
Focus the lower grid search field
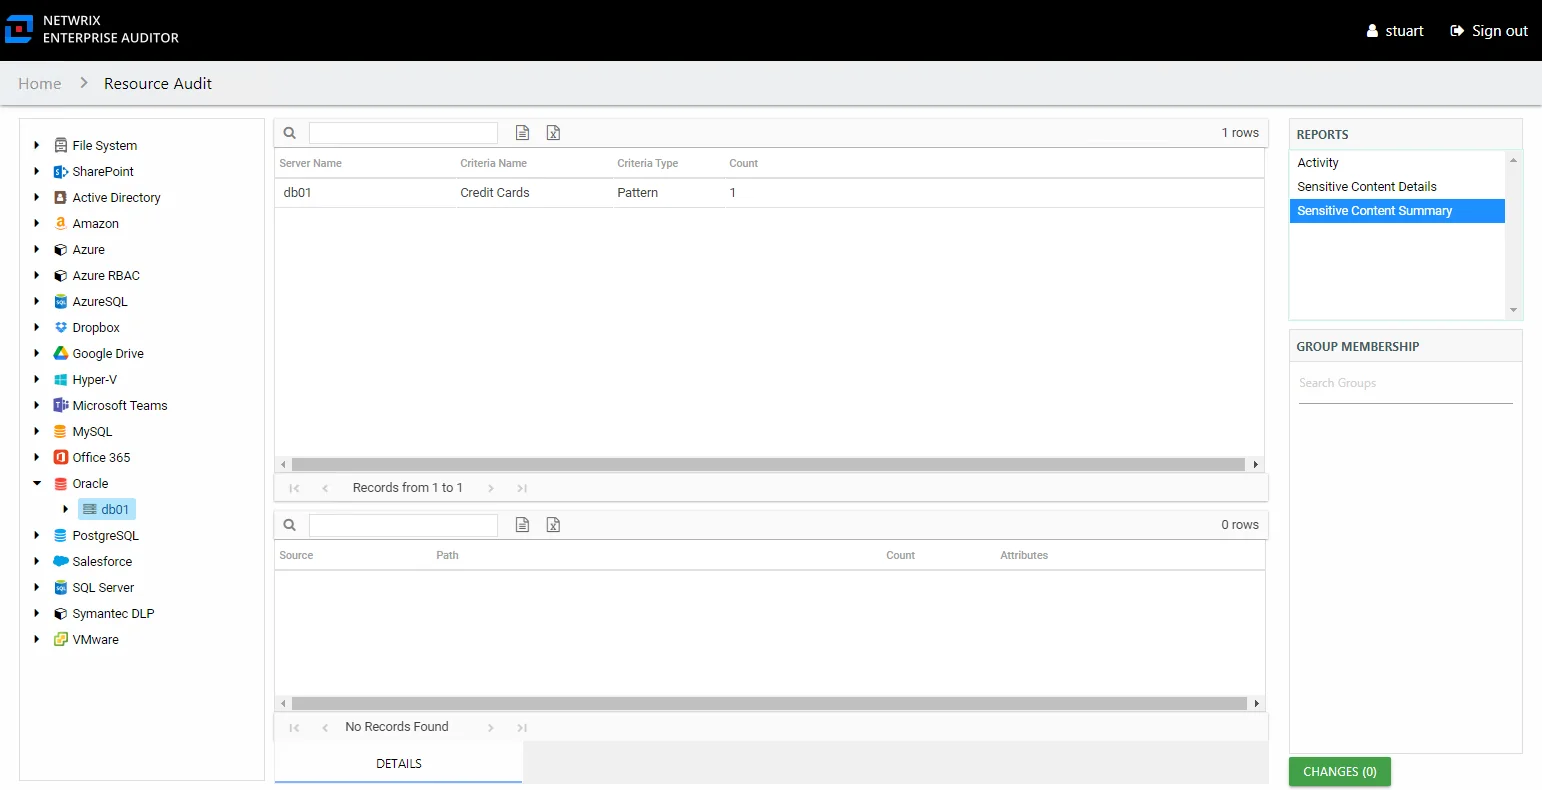[403, 525]
